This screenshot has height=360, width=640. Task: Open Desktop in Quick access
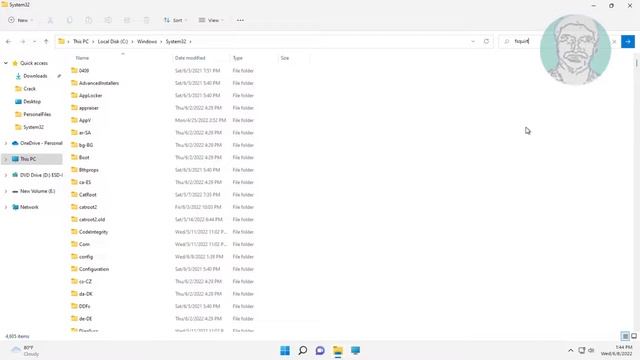[x=32, y=102]
